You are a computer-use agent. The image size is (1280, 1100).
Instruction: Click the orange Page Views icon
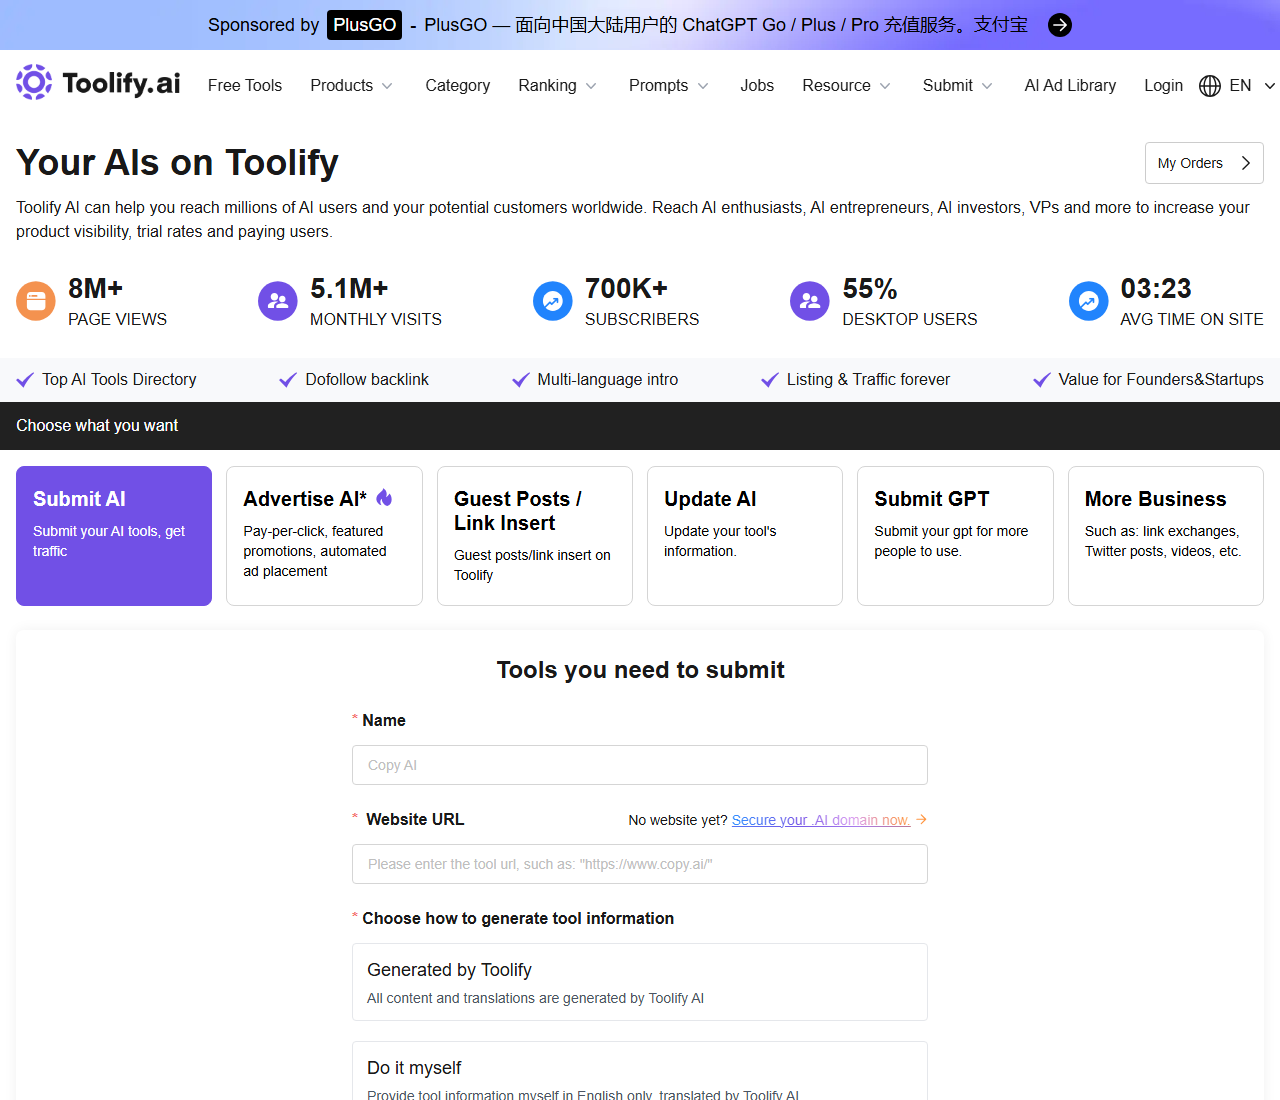pyautogui.click(x=36, y=301)
